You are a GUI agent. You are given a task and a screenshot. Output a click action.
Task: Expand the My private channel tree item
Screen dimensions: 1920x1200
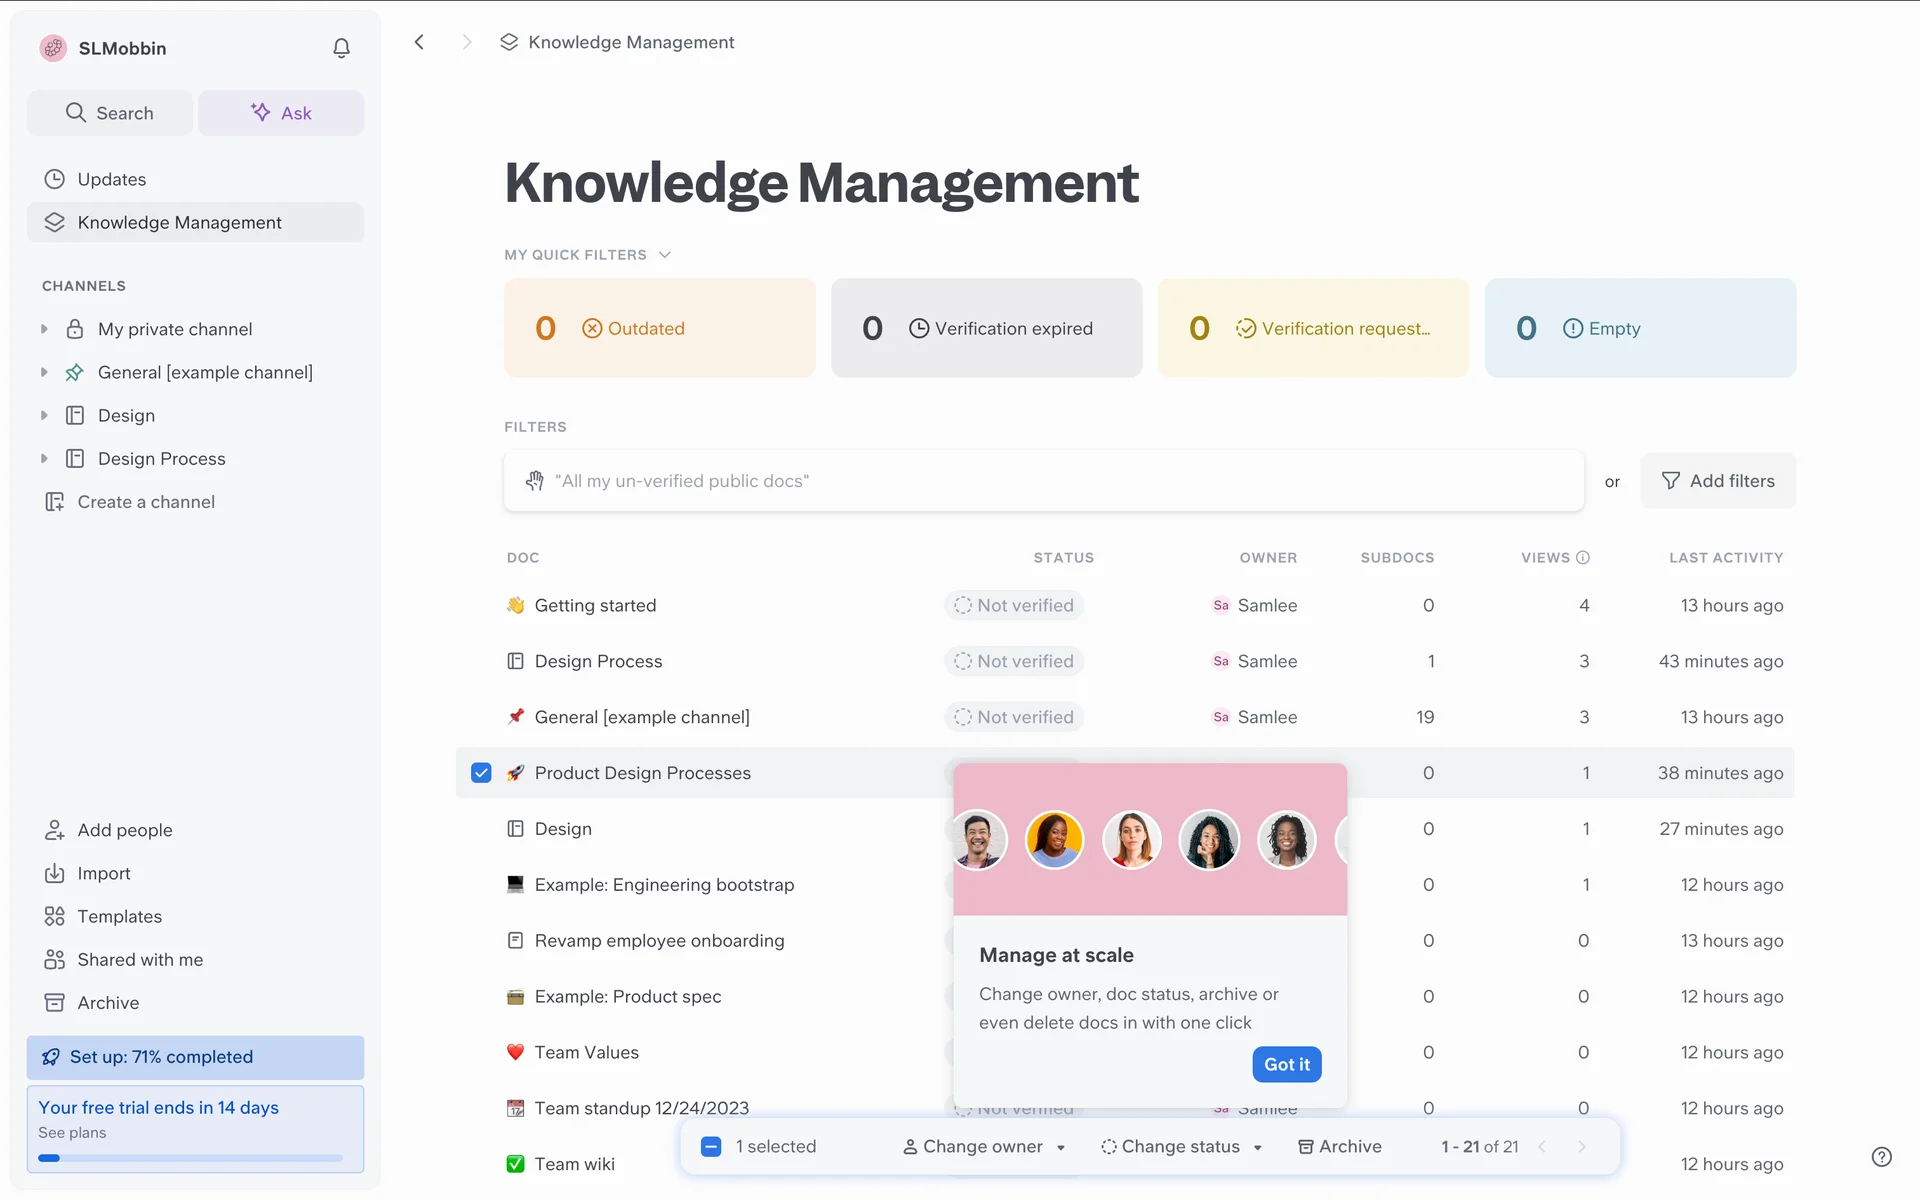(x=44, y=329)
